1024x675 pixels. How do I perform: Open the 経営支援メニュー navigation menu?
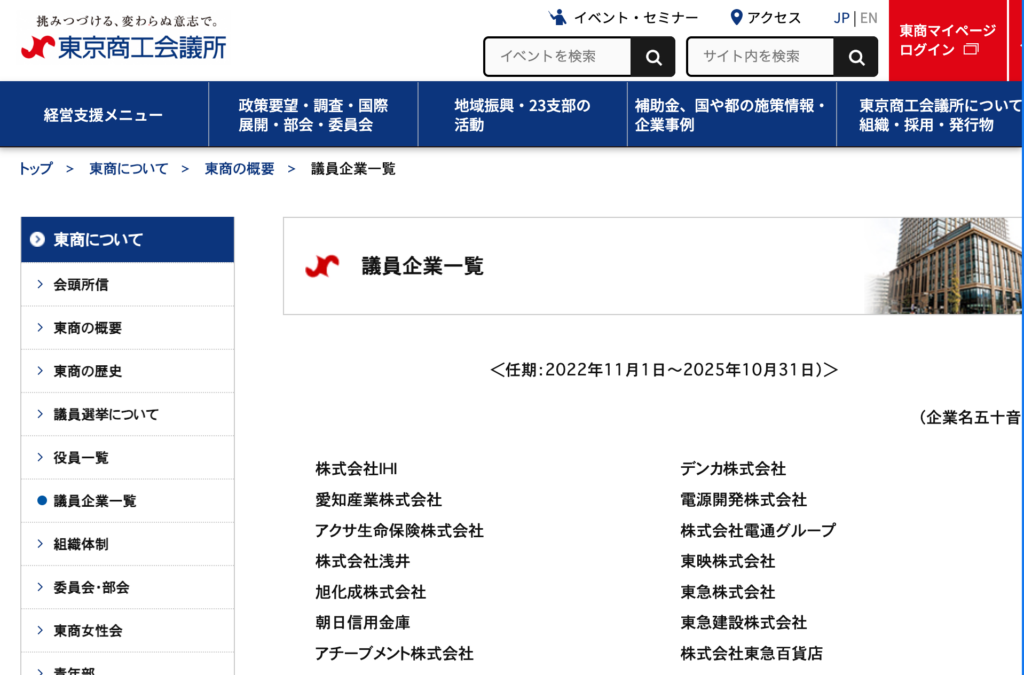pos(104,115)
